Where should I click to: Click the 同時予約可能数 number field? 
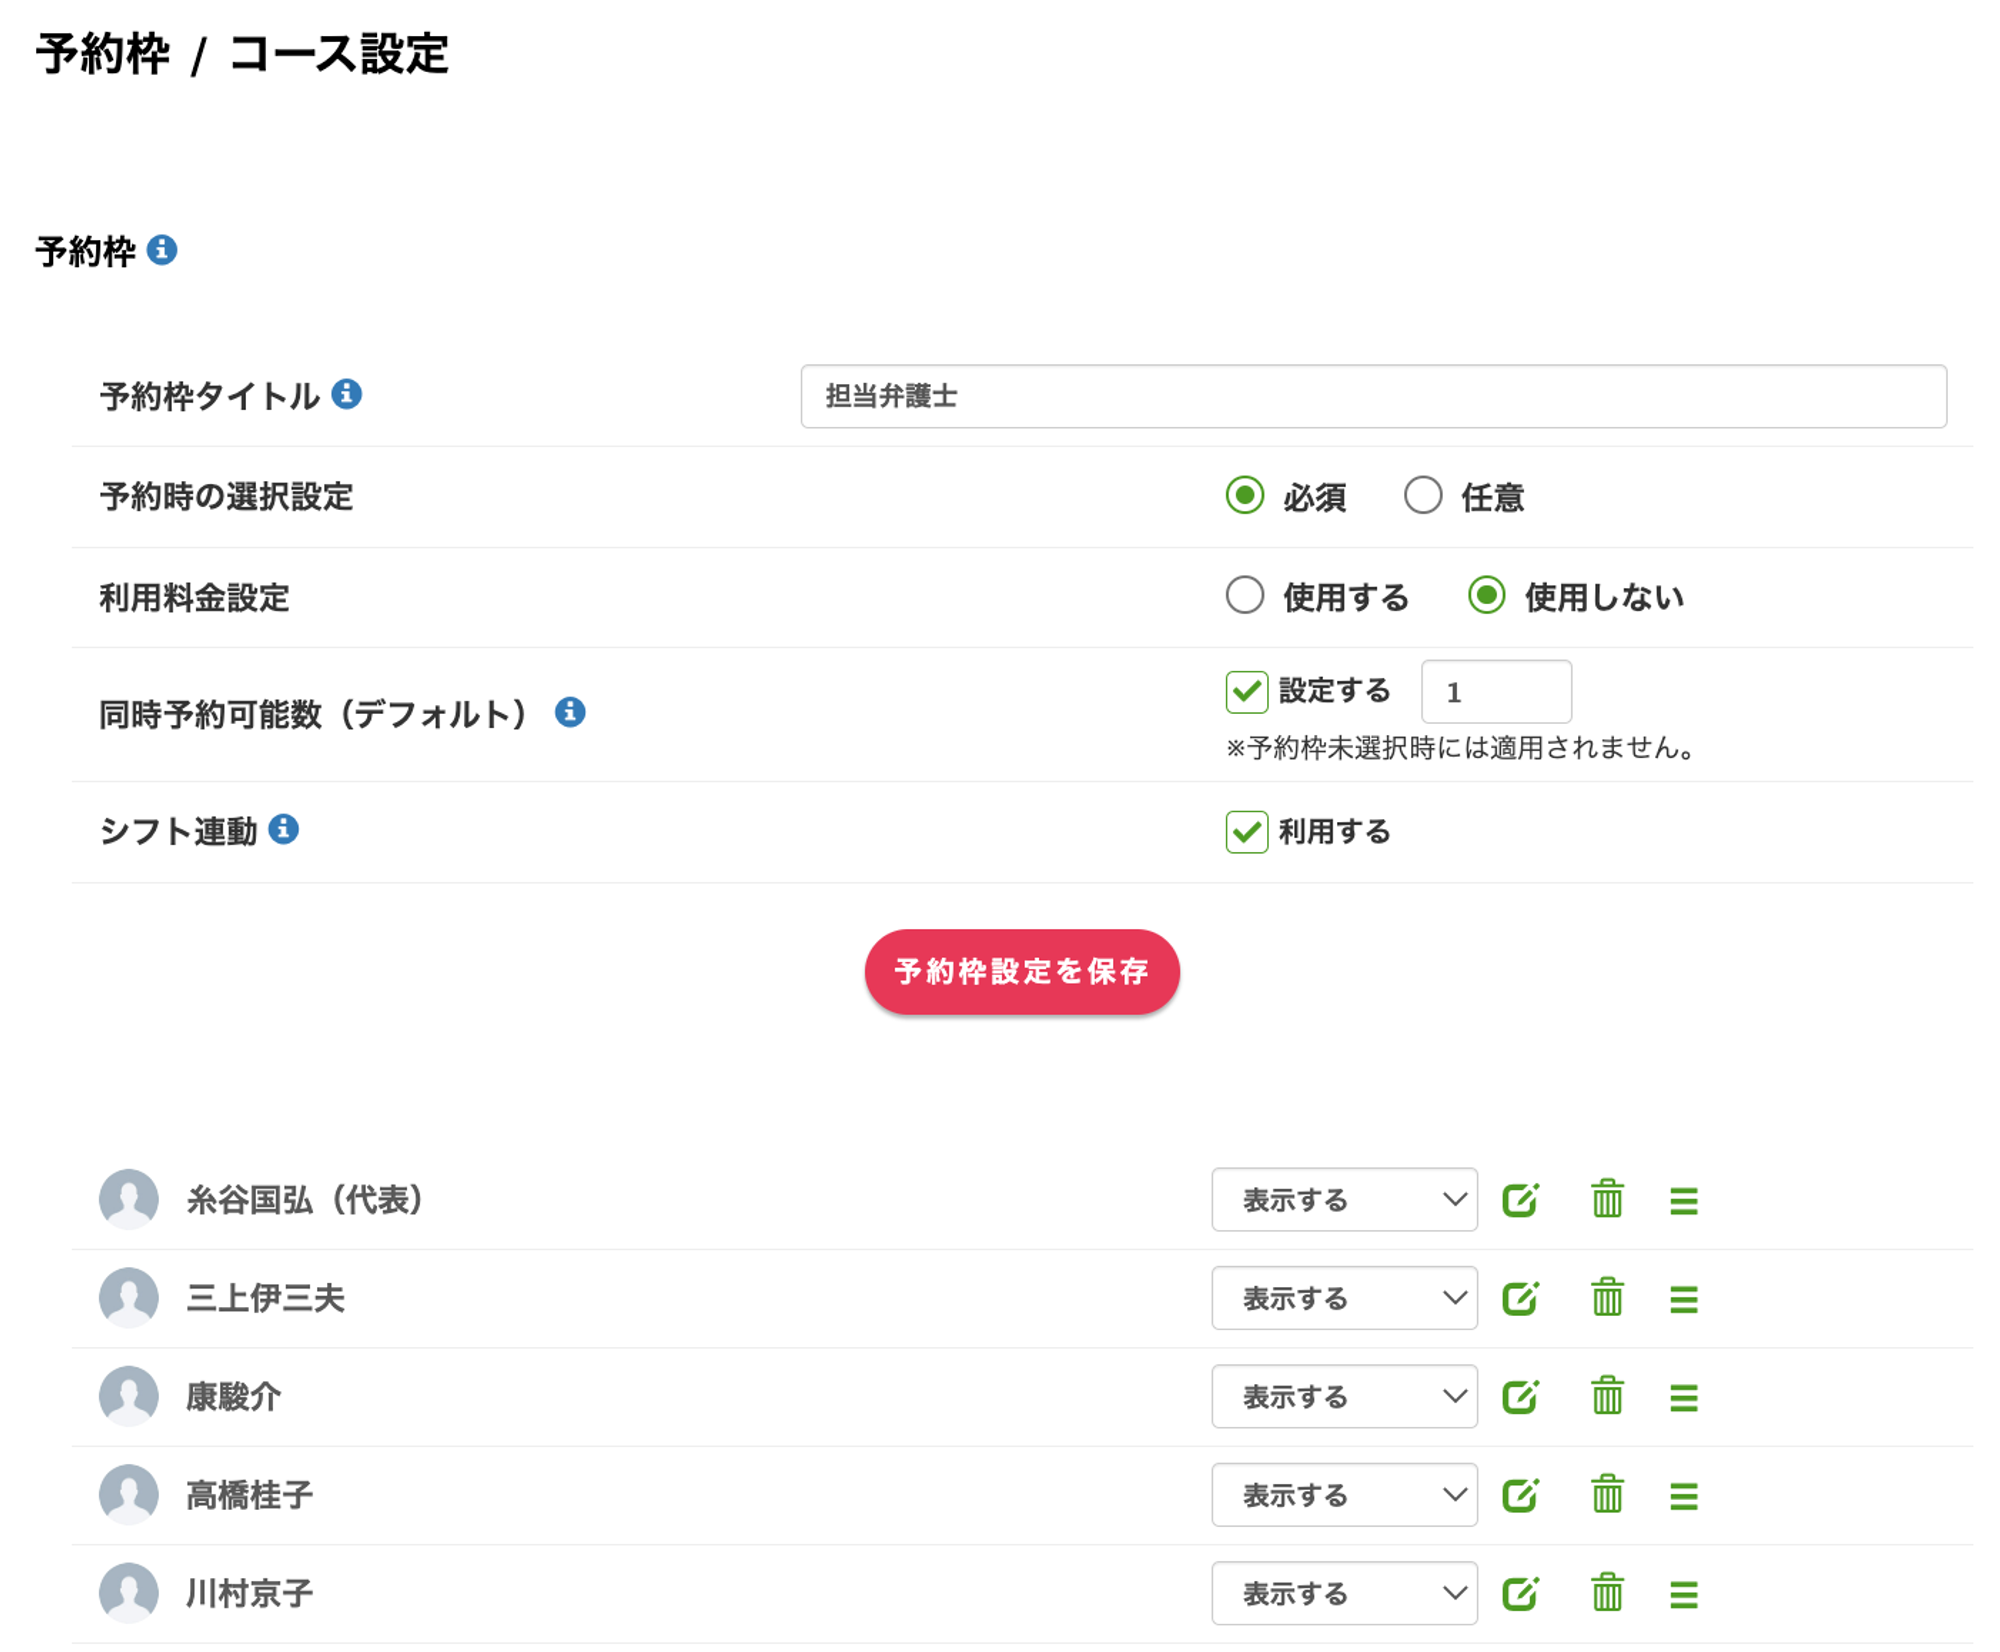pos(1496,692)
